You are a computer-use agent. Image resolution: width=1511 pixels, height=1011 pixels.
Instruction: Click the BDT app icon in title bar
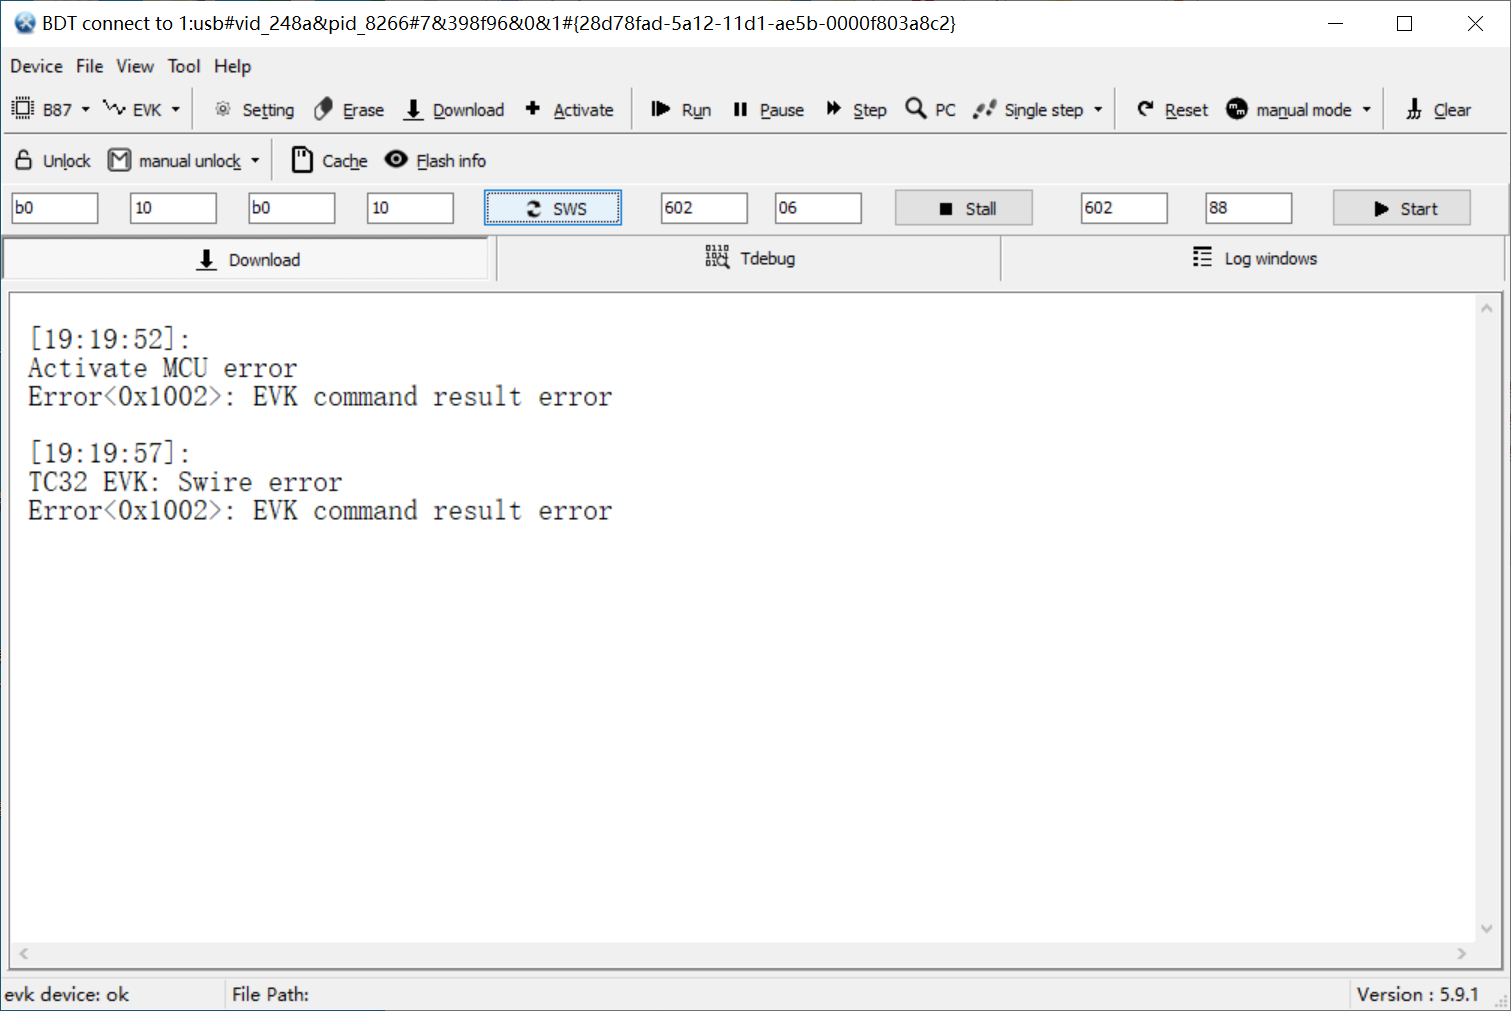[24, 23]
